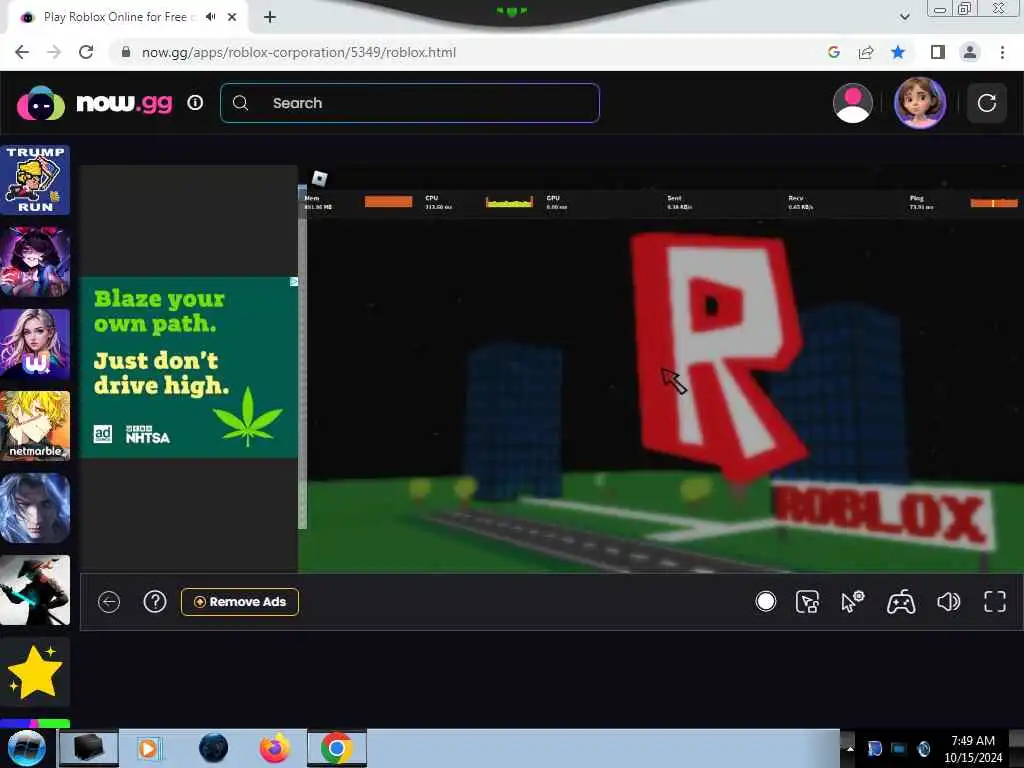The height and width of the screenshot is (768, 1024).
Task: Toggle the bookmark star
Action: point(898,52)
